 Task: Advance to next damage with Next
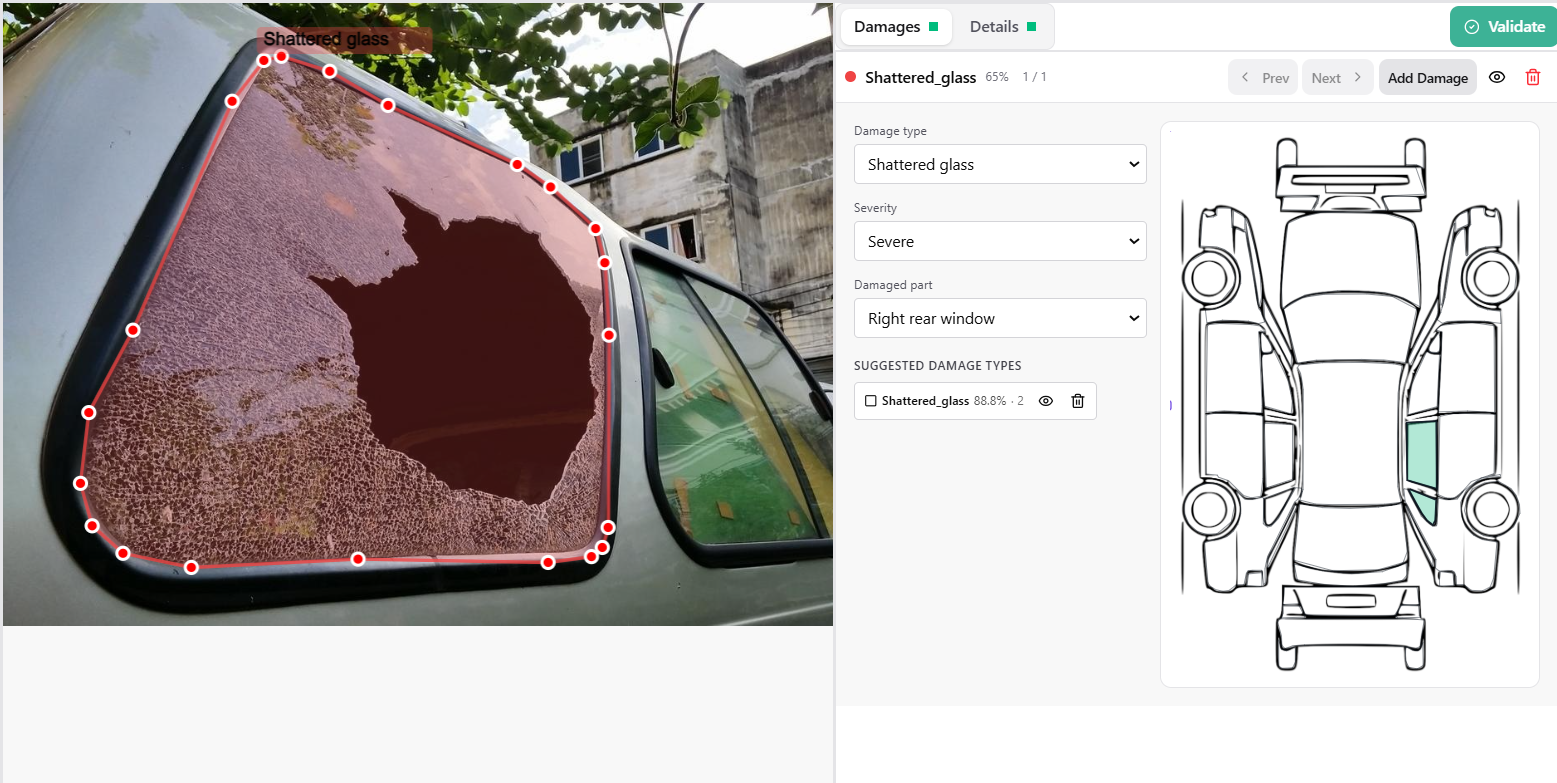coord(1337,78)
